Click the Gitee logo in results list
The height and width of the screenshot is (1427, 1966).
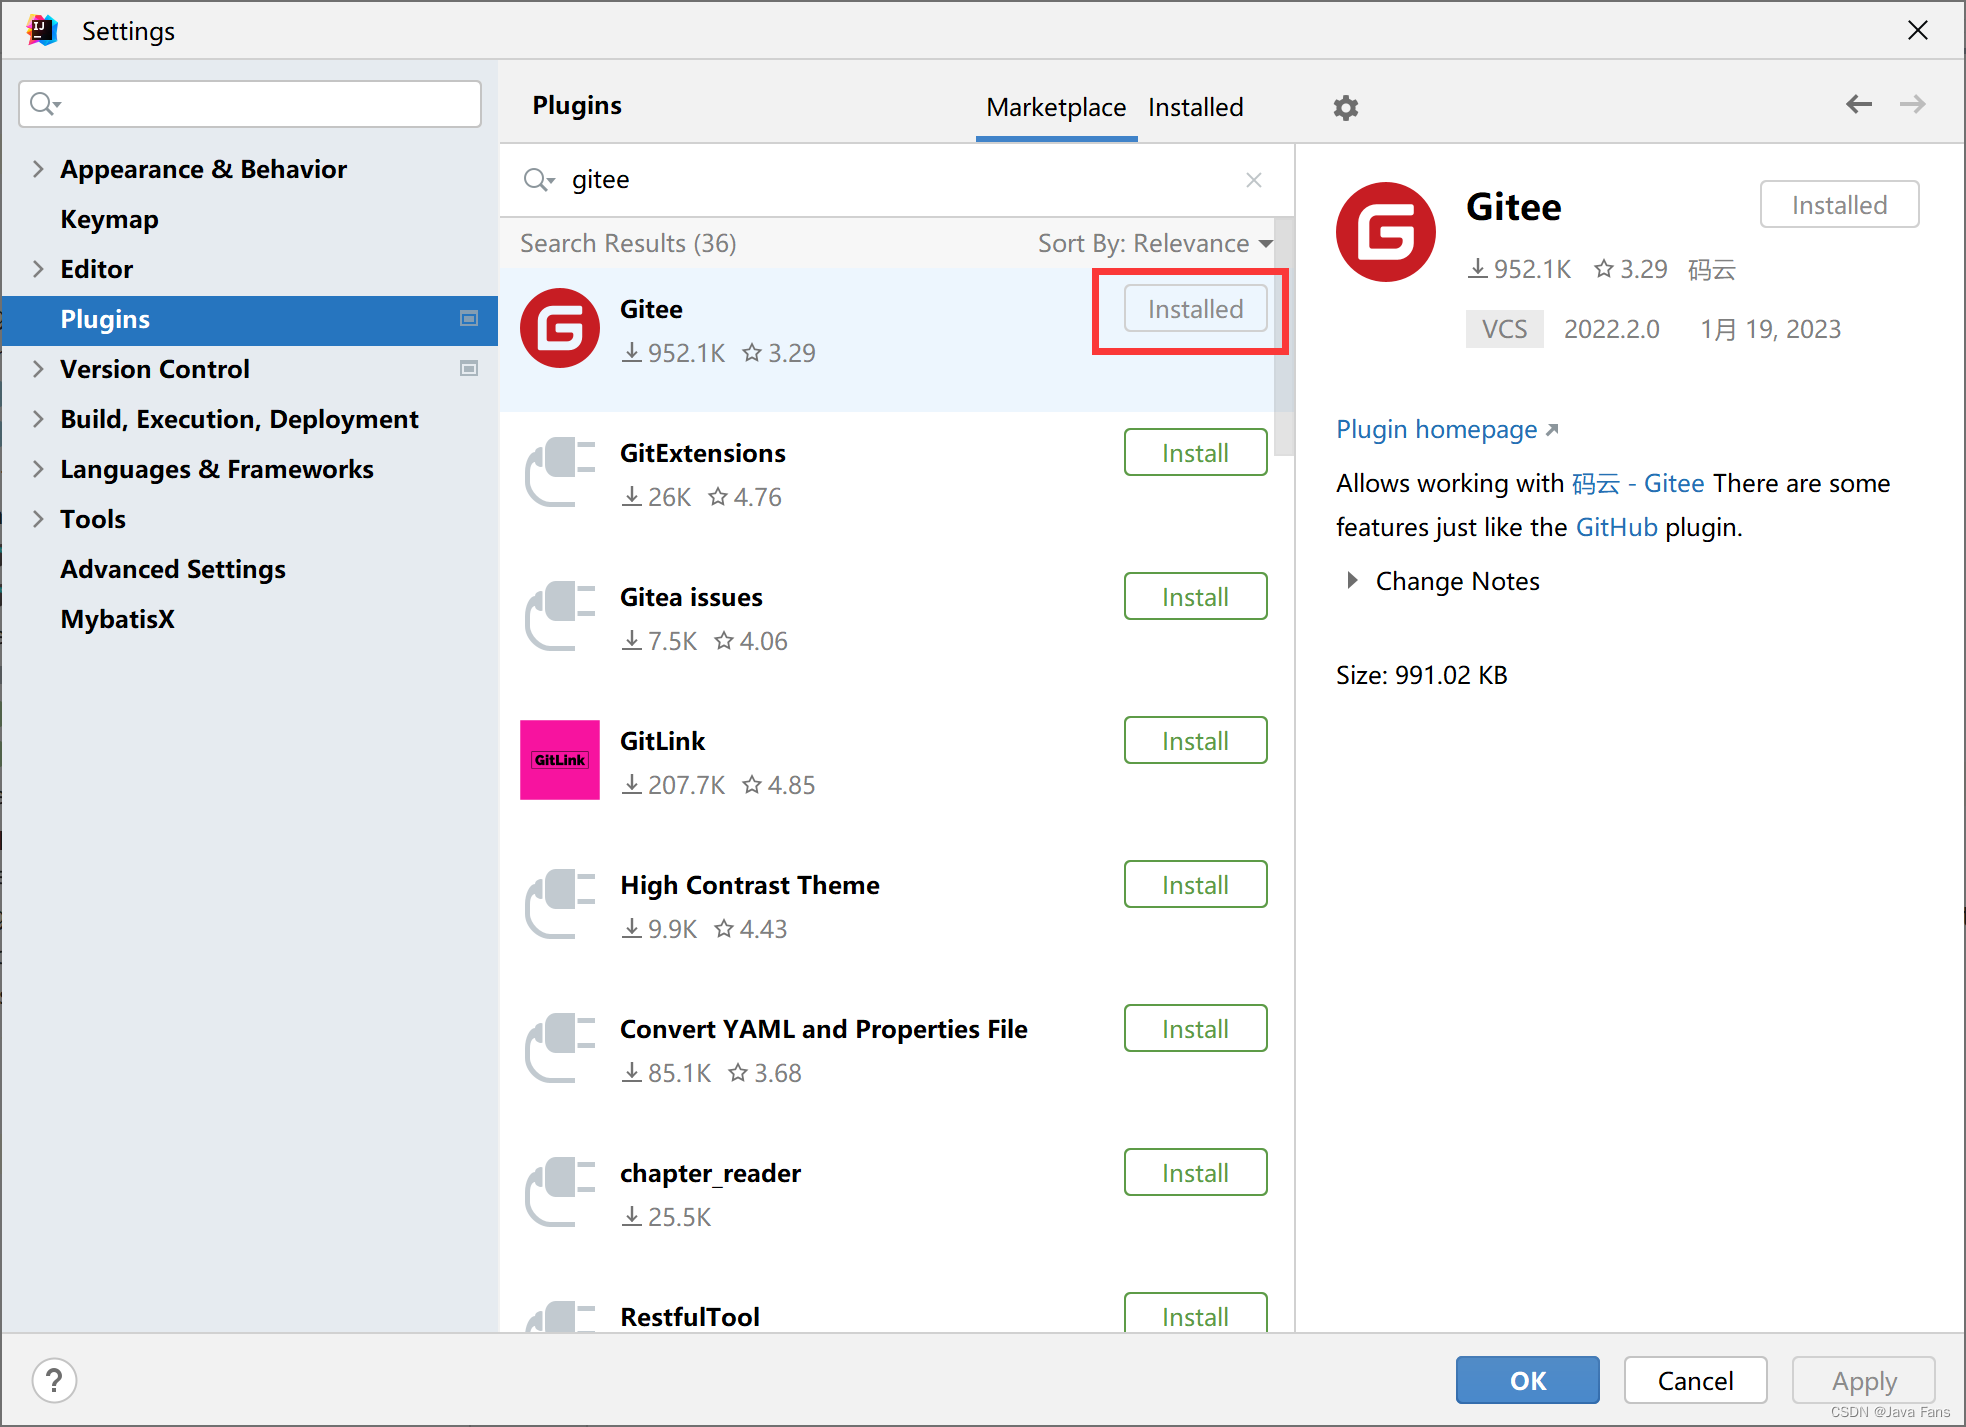pyautogui.click(x=560, y=328)
